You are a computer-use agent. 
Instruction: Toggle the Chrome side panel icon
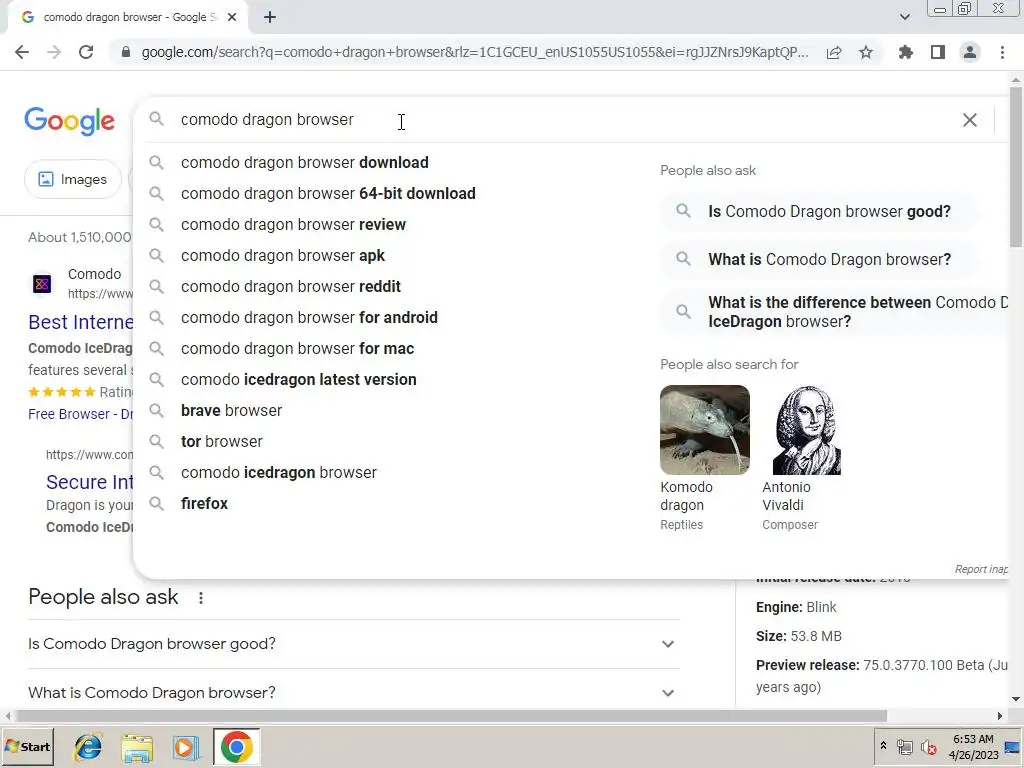tap(938, 52)
